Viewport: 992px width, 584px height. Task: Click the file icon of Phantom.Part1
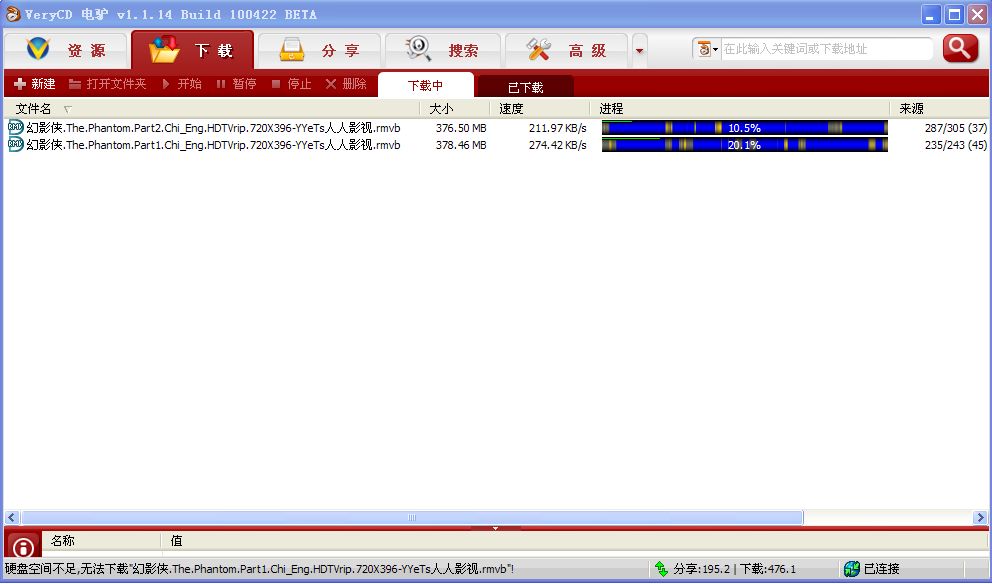[x=16, y=145]
